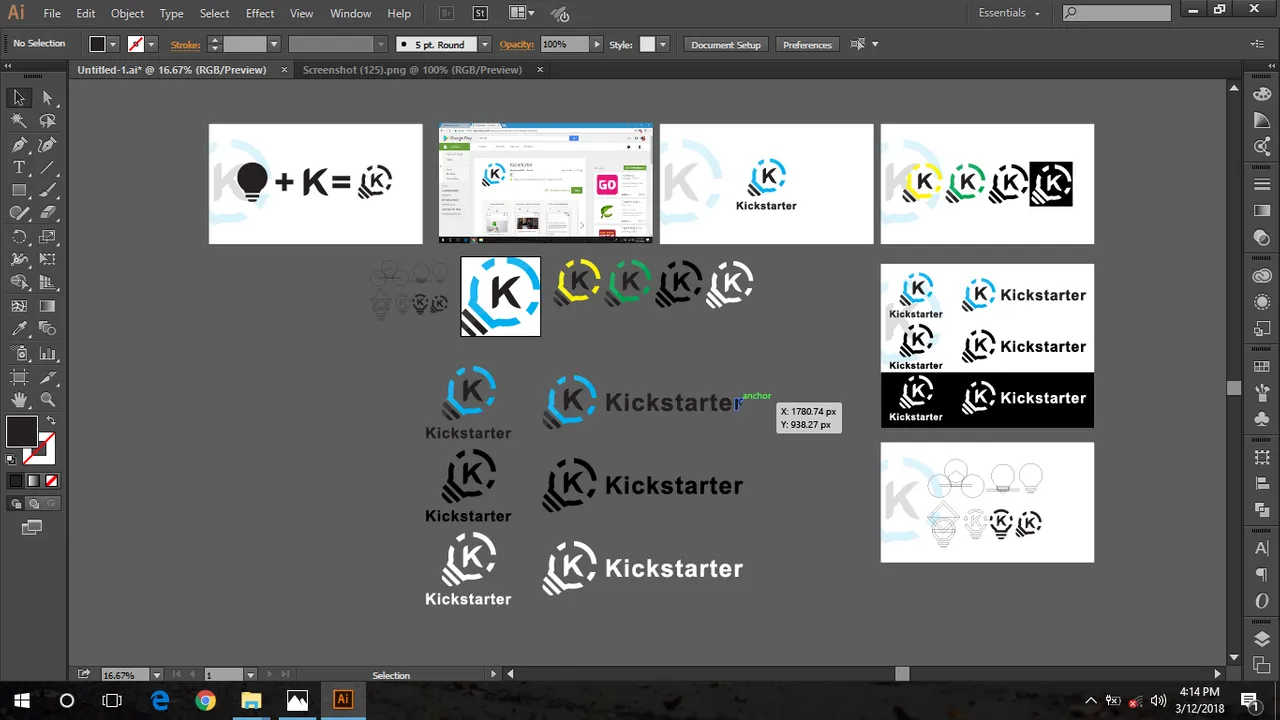
Task: Open the Window menu
Action: coord(351,13)
